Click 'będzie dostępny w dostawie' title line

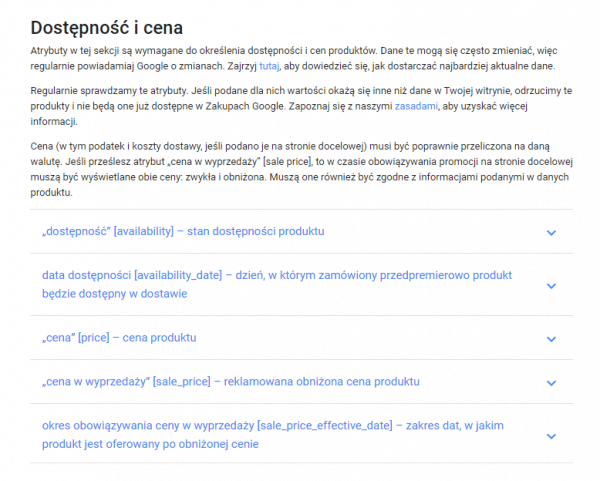click(114, 294)
